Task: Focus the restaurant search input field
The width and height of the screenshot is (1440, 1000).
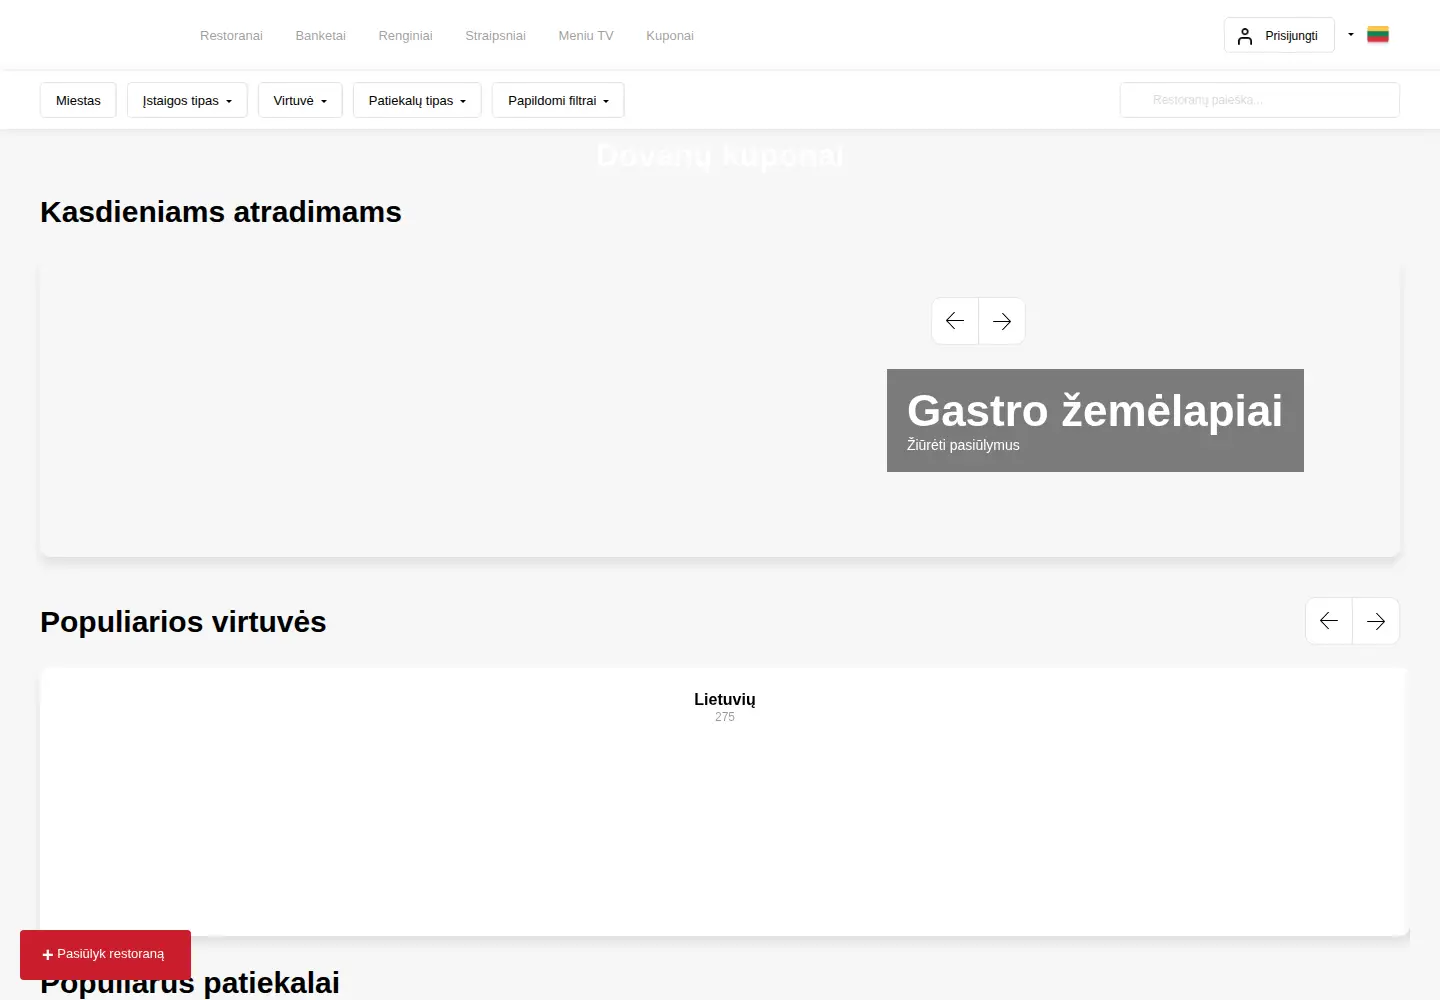Action: (1260, 100)
